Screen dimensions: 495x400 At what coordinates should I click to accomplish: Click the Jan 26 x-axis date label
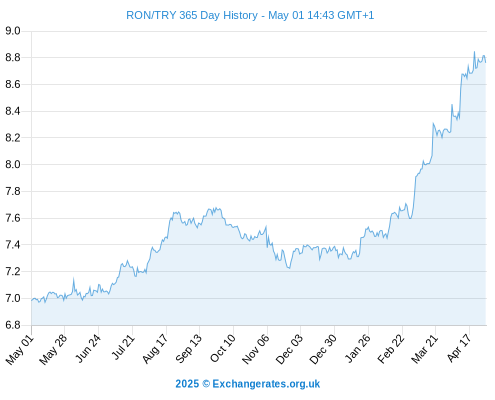pos(357,349)
